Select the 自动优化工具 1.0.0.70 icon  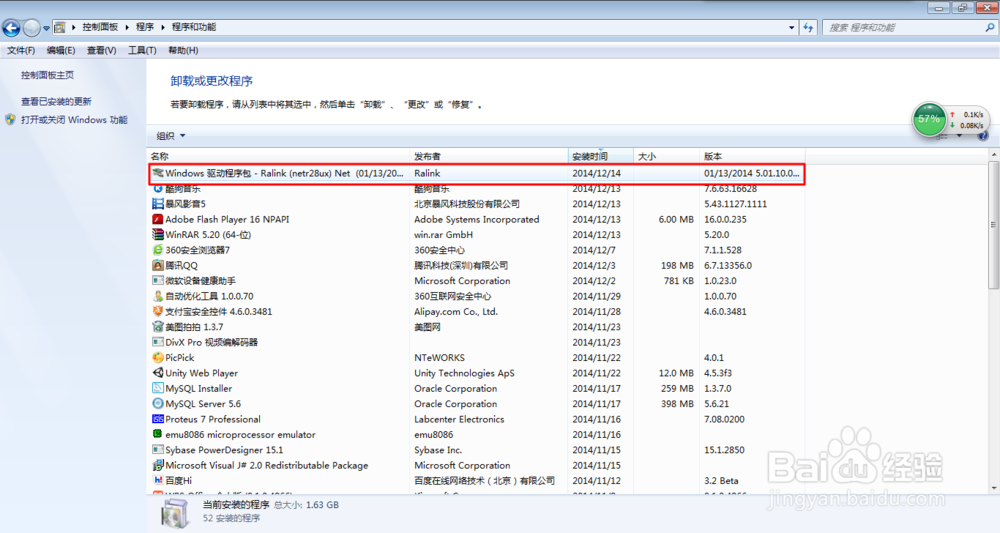(x=158, y=296)
